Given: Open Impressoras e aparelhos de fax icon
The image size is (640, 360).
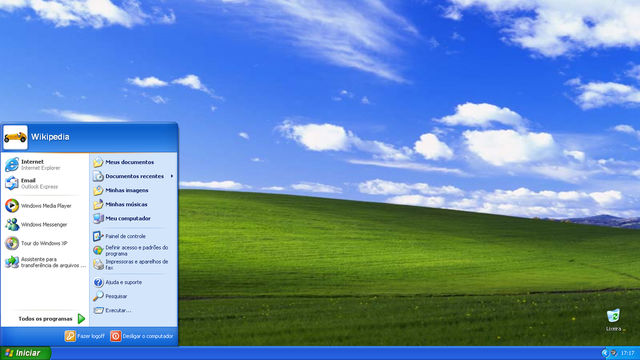Looking at the screenshot, I should tap(98, 264).
